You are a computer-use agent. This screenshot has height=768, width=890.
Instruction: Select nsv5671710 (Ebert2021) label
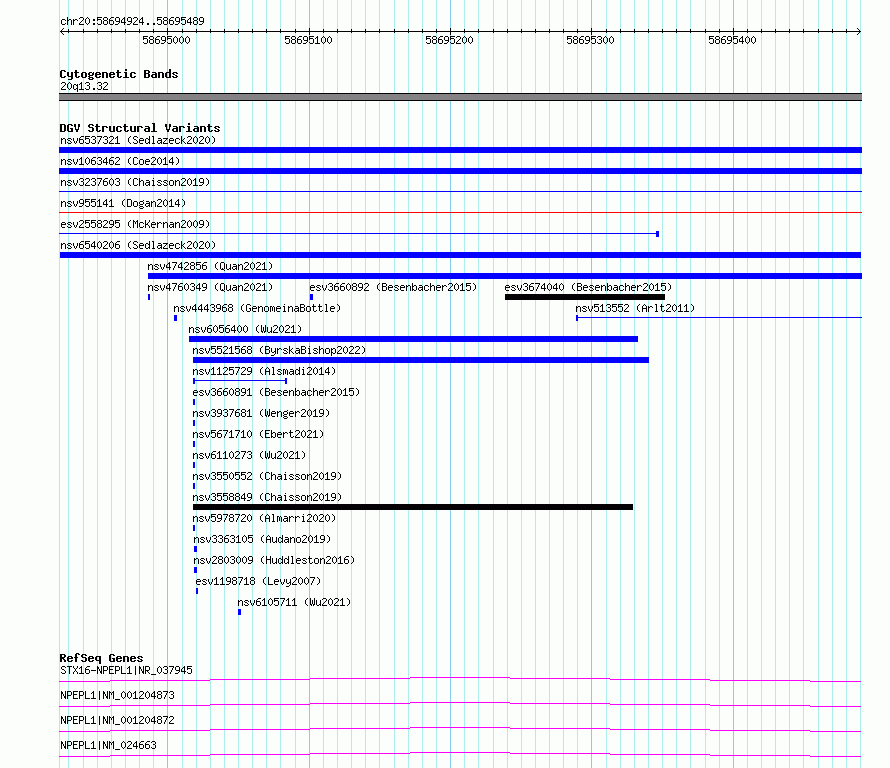(x=258, y=434)
